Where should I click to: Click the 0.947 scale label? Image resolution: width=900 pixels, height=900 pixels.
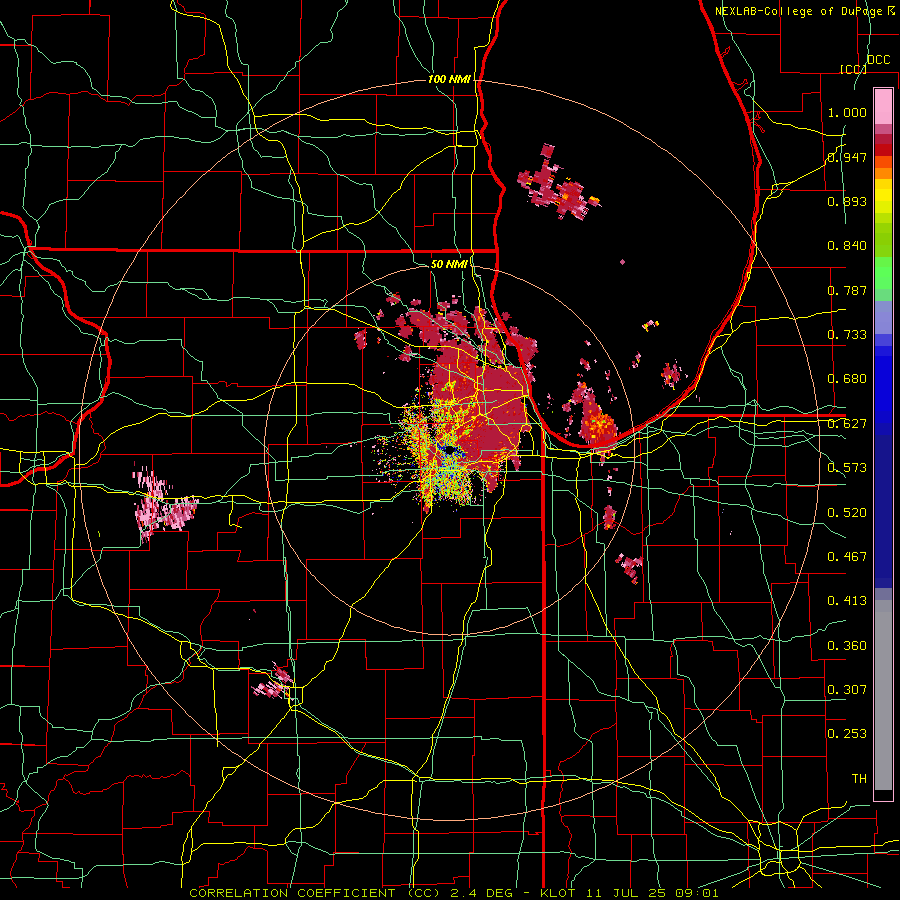click(x=847, y=157)
